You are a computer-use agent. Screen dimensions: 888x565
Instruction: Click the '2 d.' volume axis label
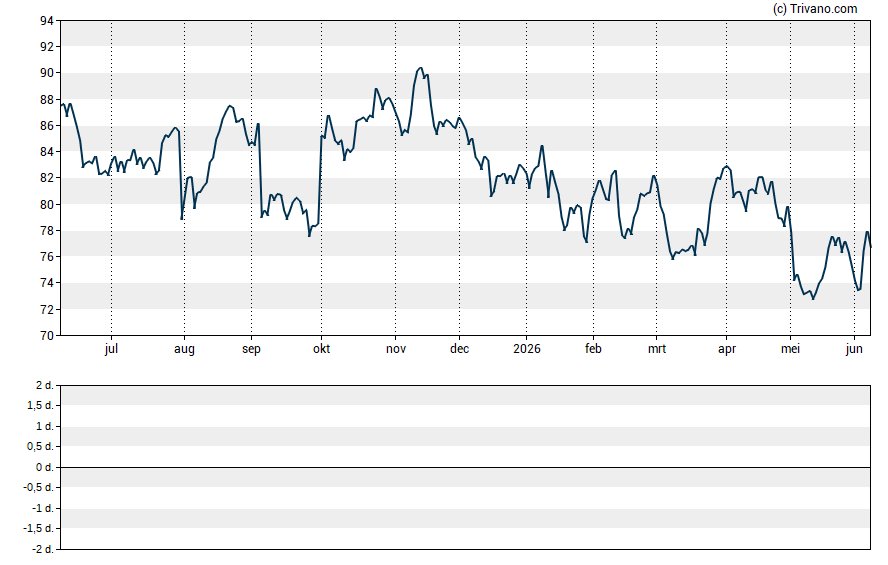[45, 386]
